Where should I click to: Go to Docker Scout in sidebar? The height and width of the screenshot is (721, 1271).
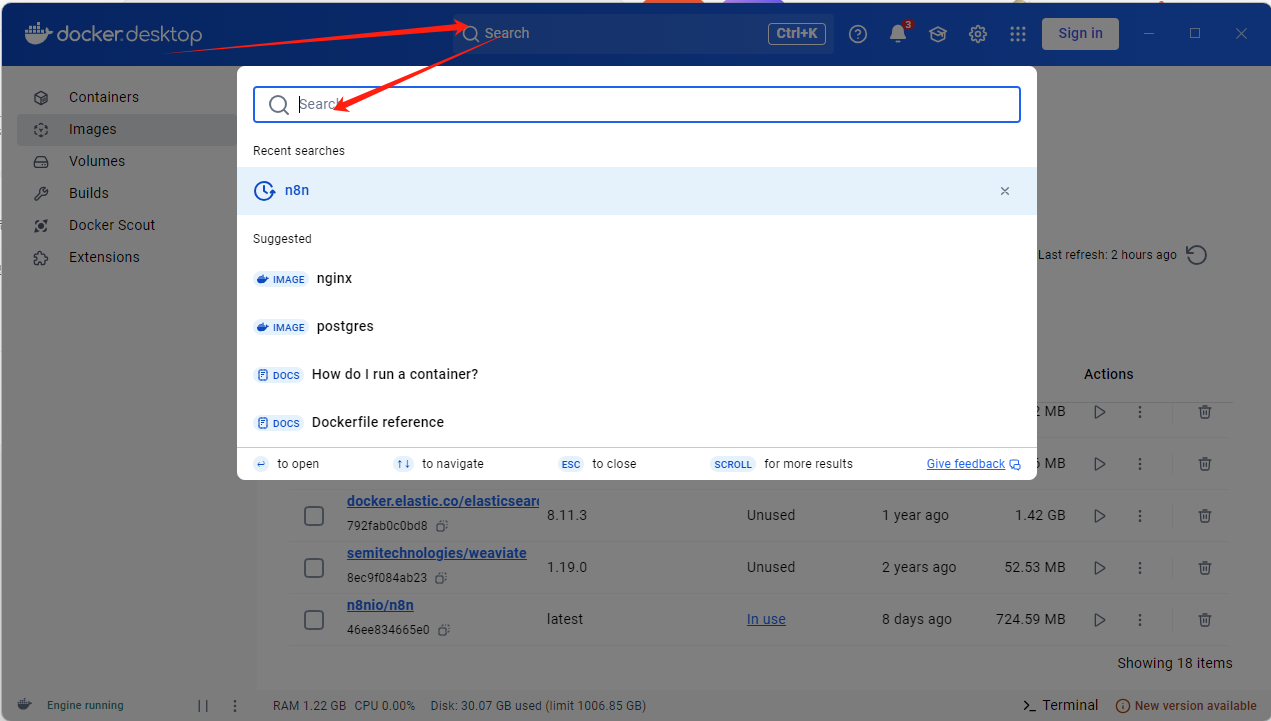[127, 225]
